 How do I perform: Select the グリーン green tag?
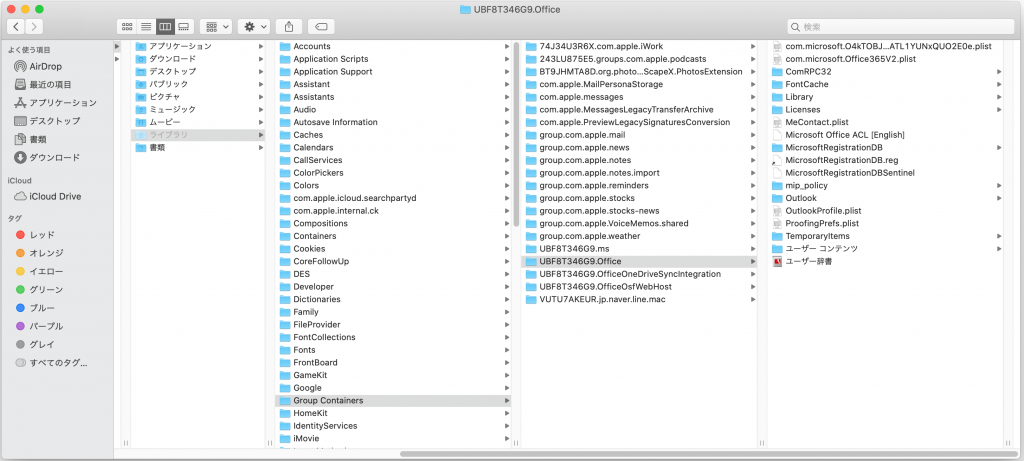[x=39, y=289]
